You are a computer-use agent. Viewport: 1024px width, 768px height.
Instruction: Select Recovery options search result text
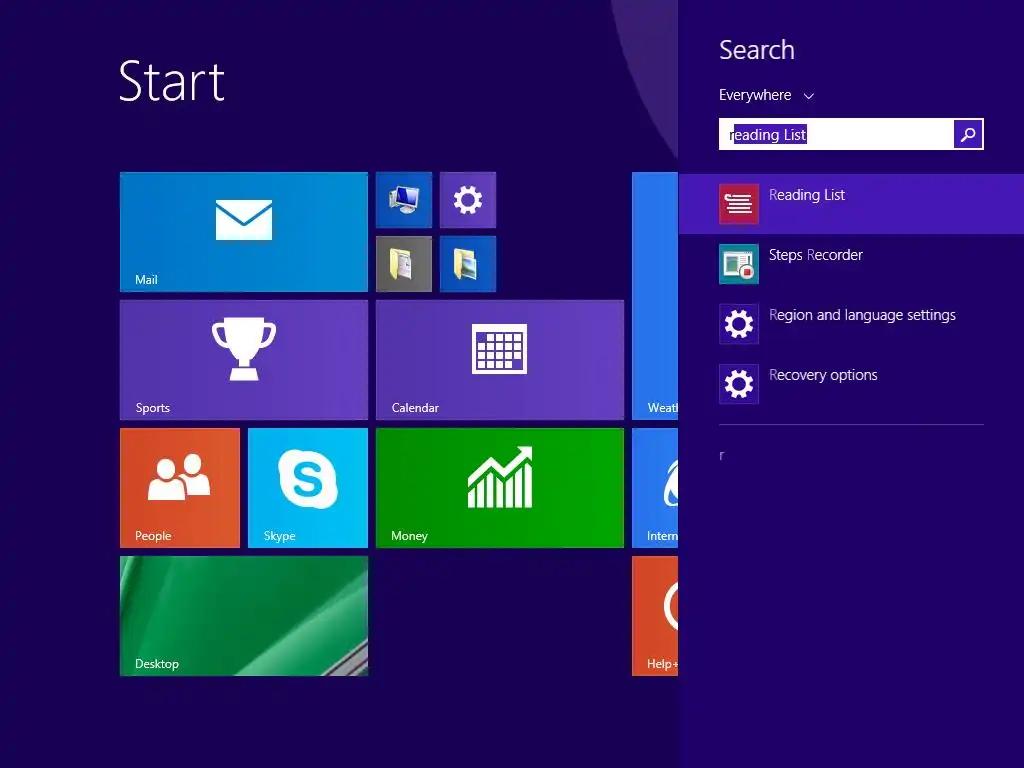823,375
